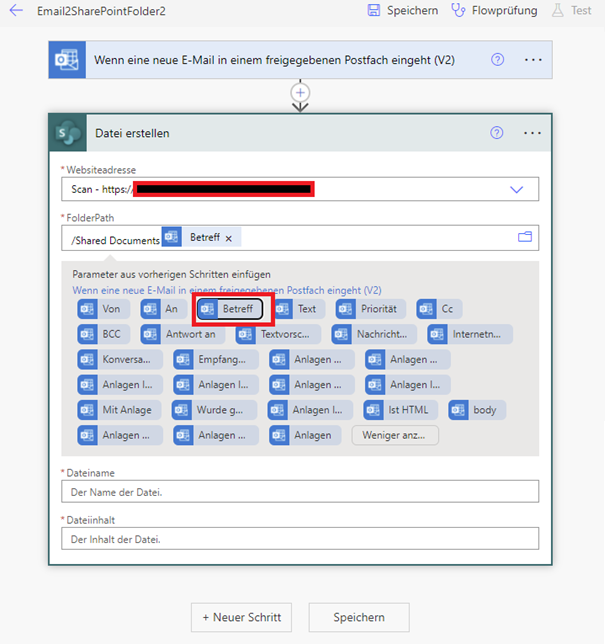Open help for the email trigger step
Screen dimensions: 605x644
[x=497, y=60]
